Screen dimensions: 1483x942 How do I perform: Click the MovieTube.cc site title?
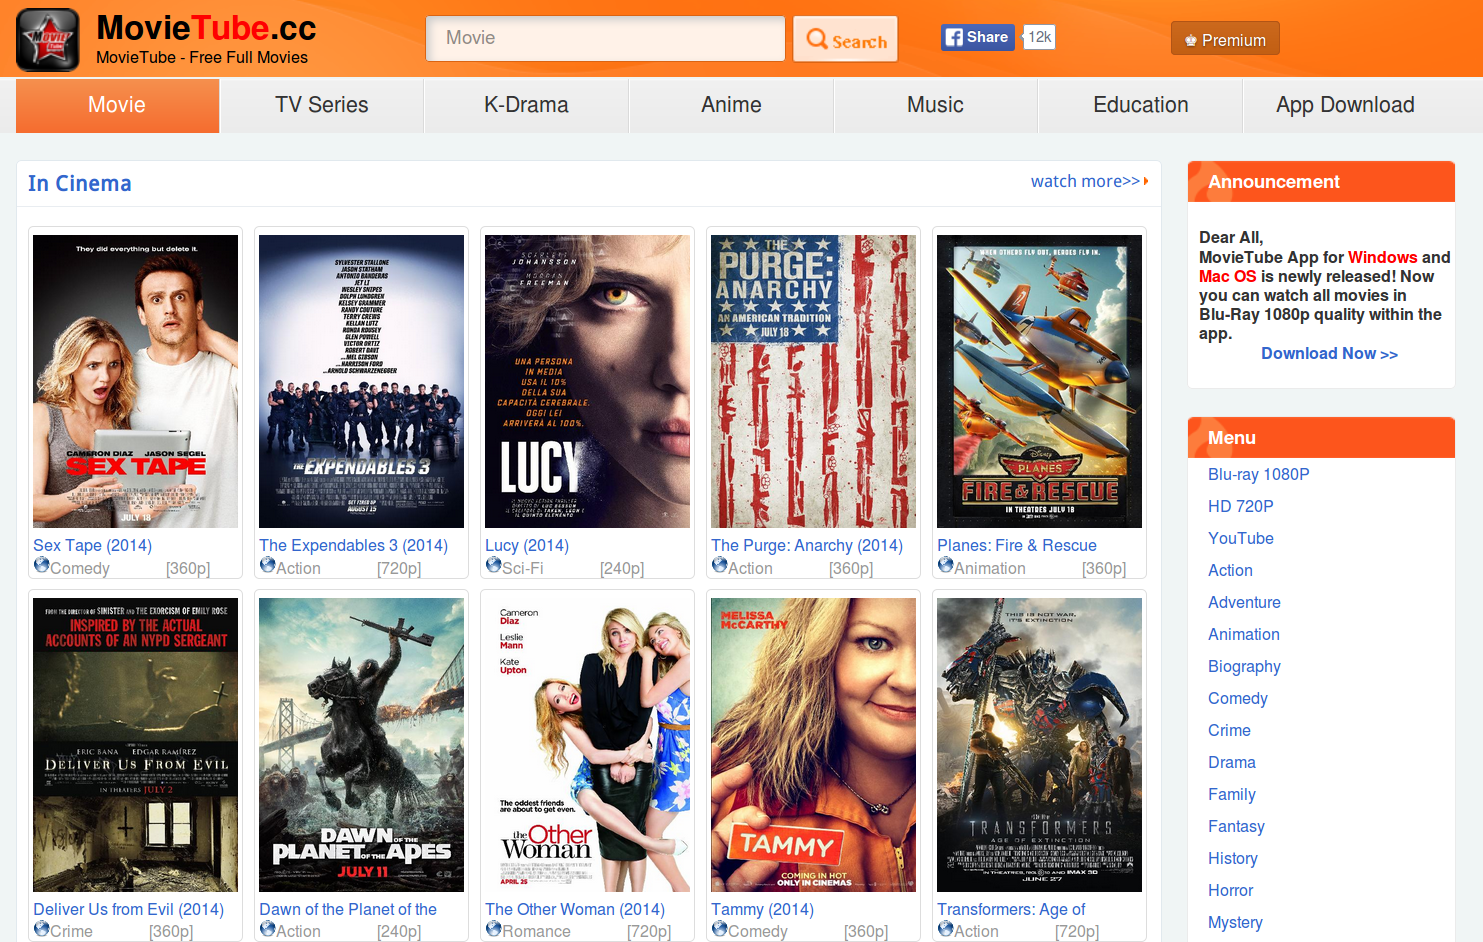206,28
